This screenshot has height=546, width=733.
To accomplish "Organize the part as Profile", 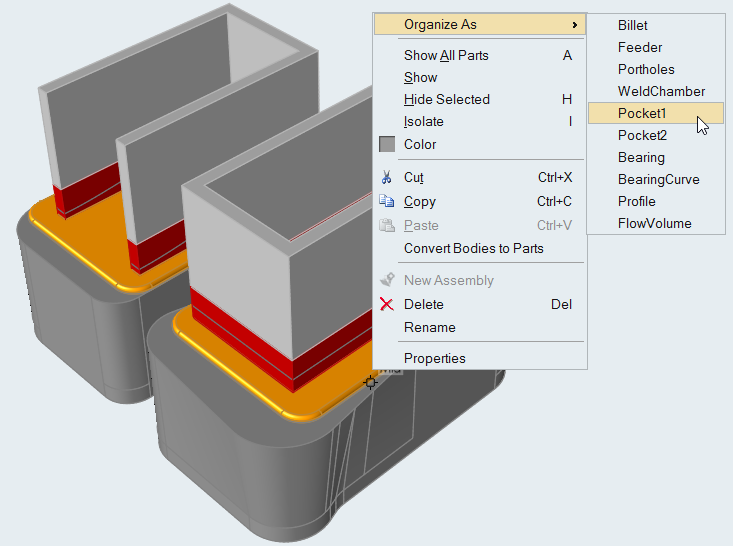I will click(637, 202).
